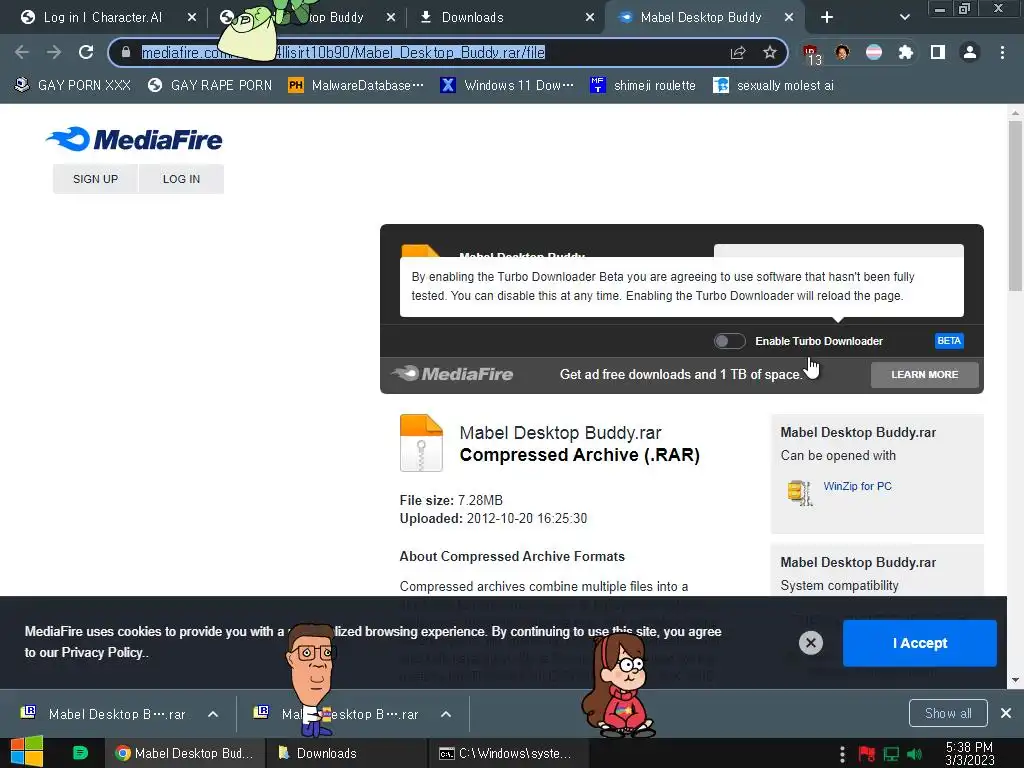Click Show all downloads button

(x=948, y=713)
